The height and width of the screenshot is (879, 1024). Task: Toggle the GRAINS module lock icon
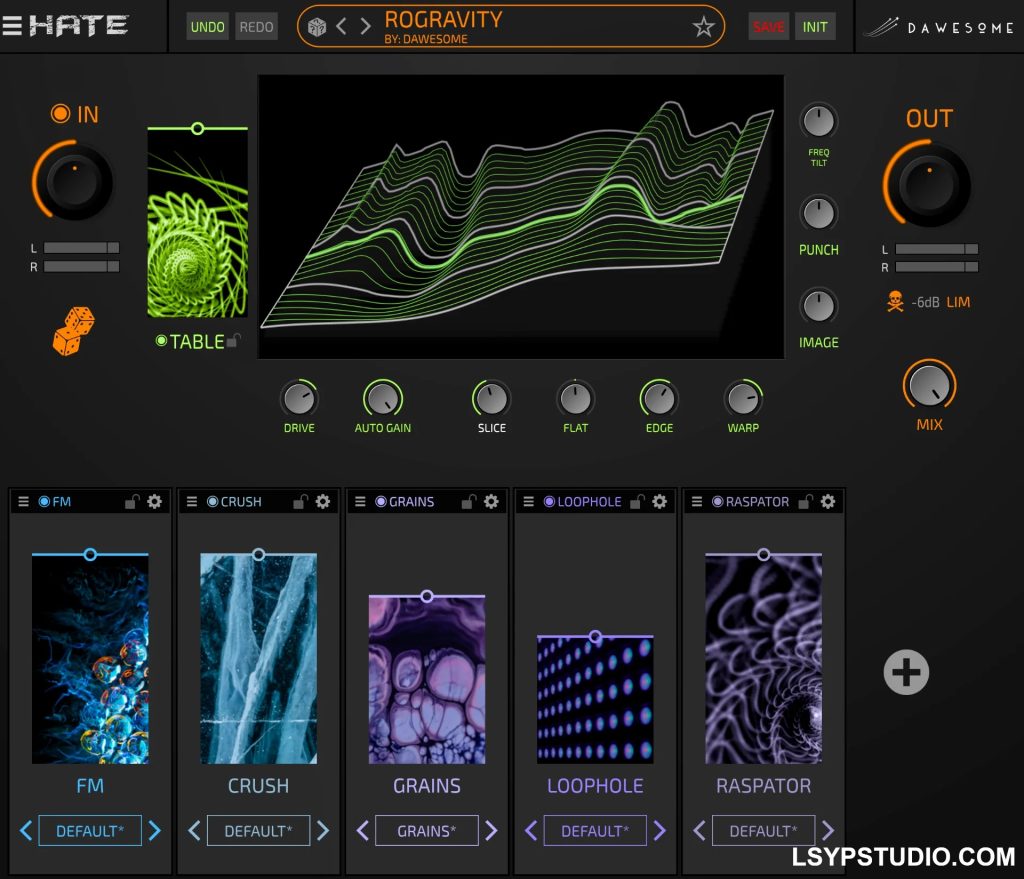(x=469, y=502)
